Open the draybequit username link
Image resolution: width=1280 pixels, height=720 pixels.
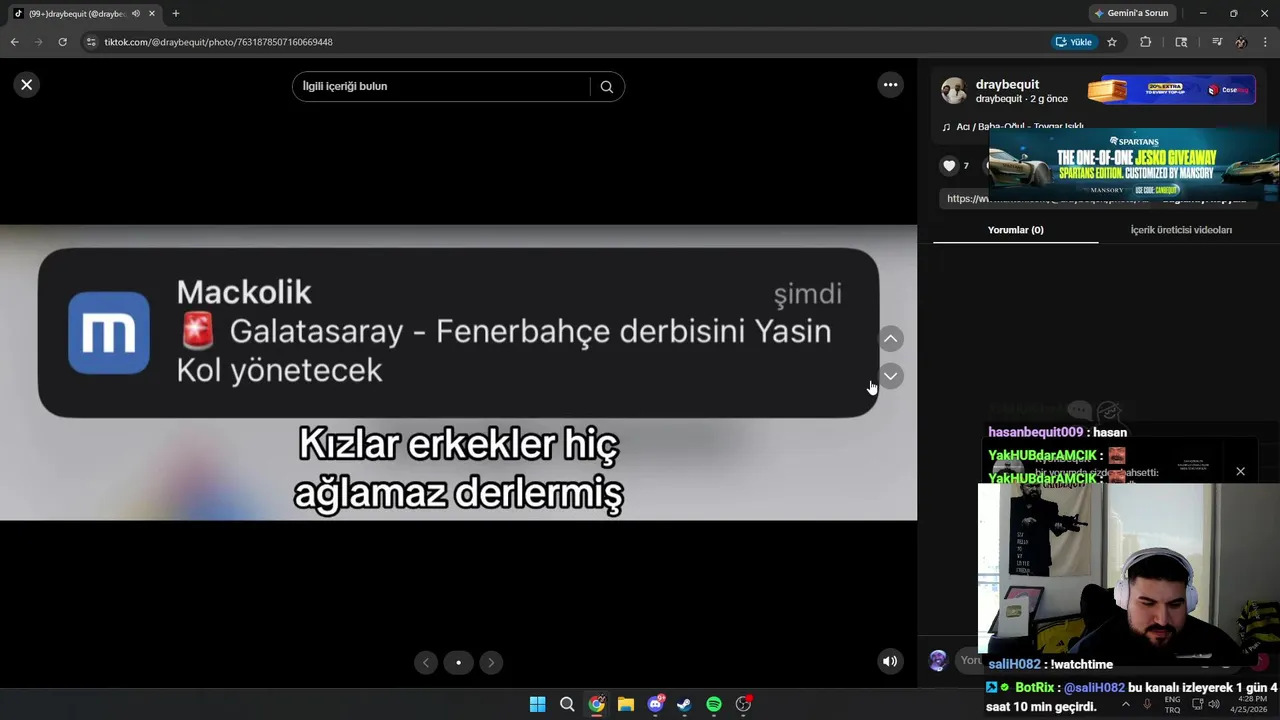tap(1007, 84)
